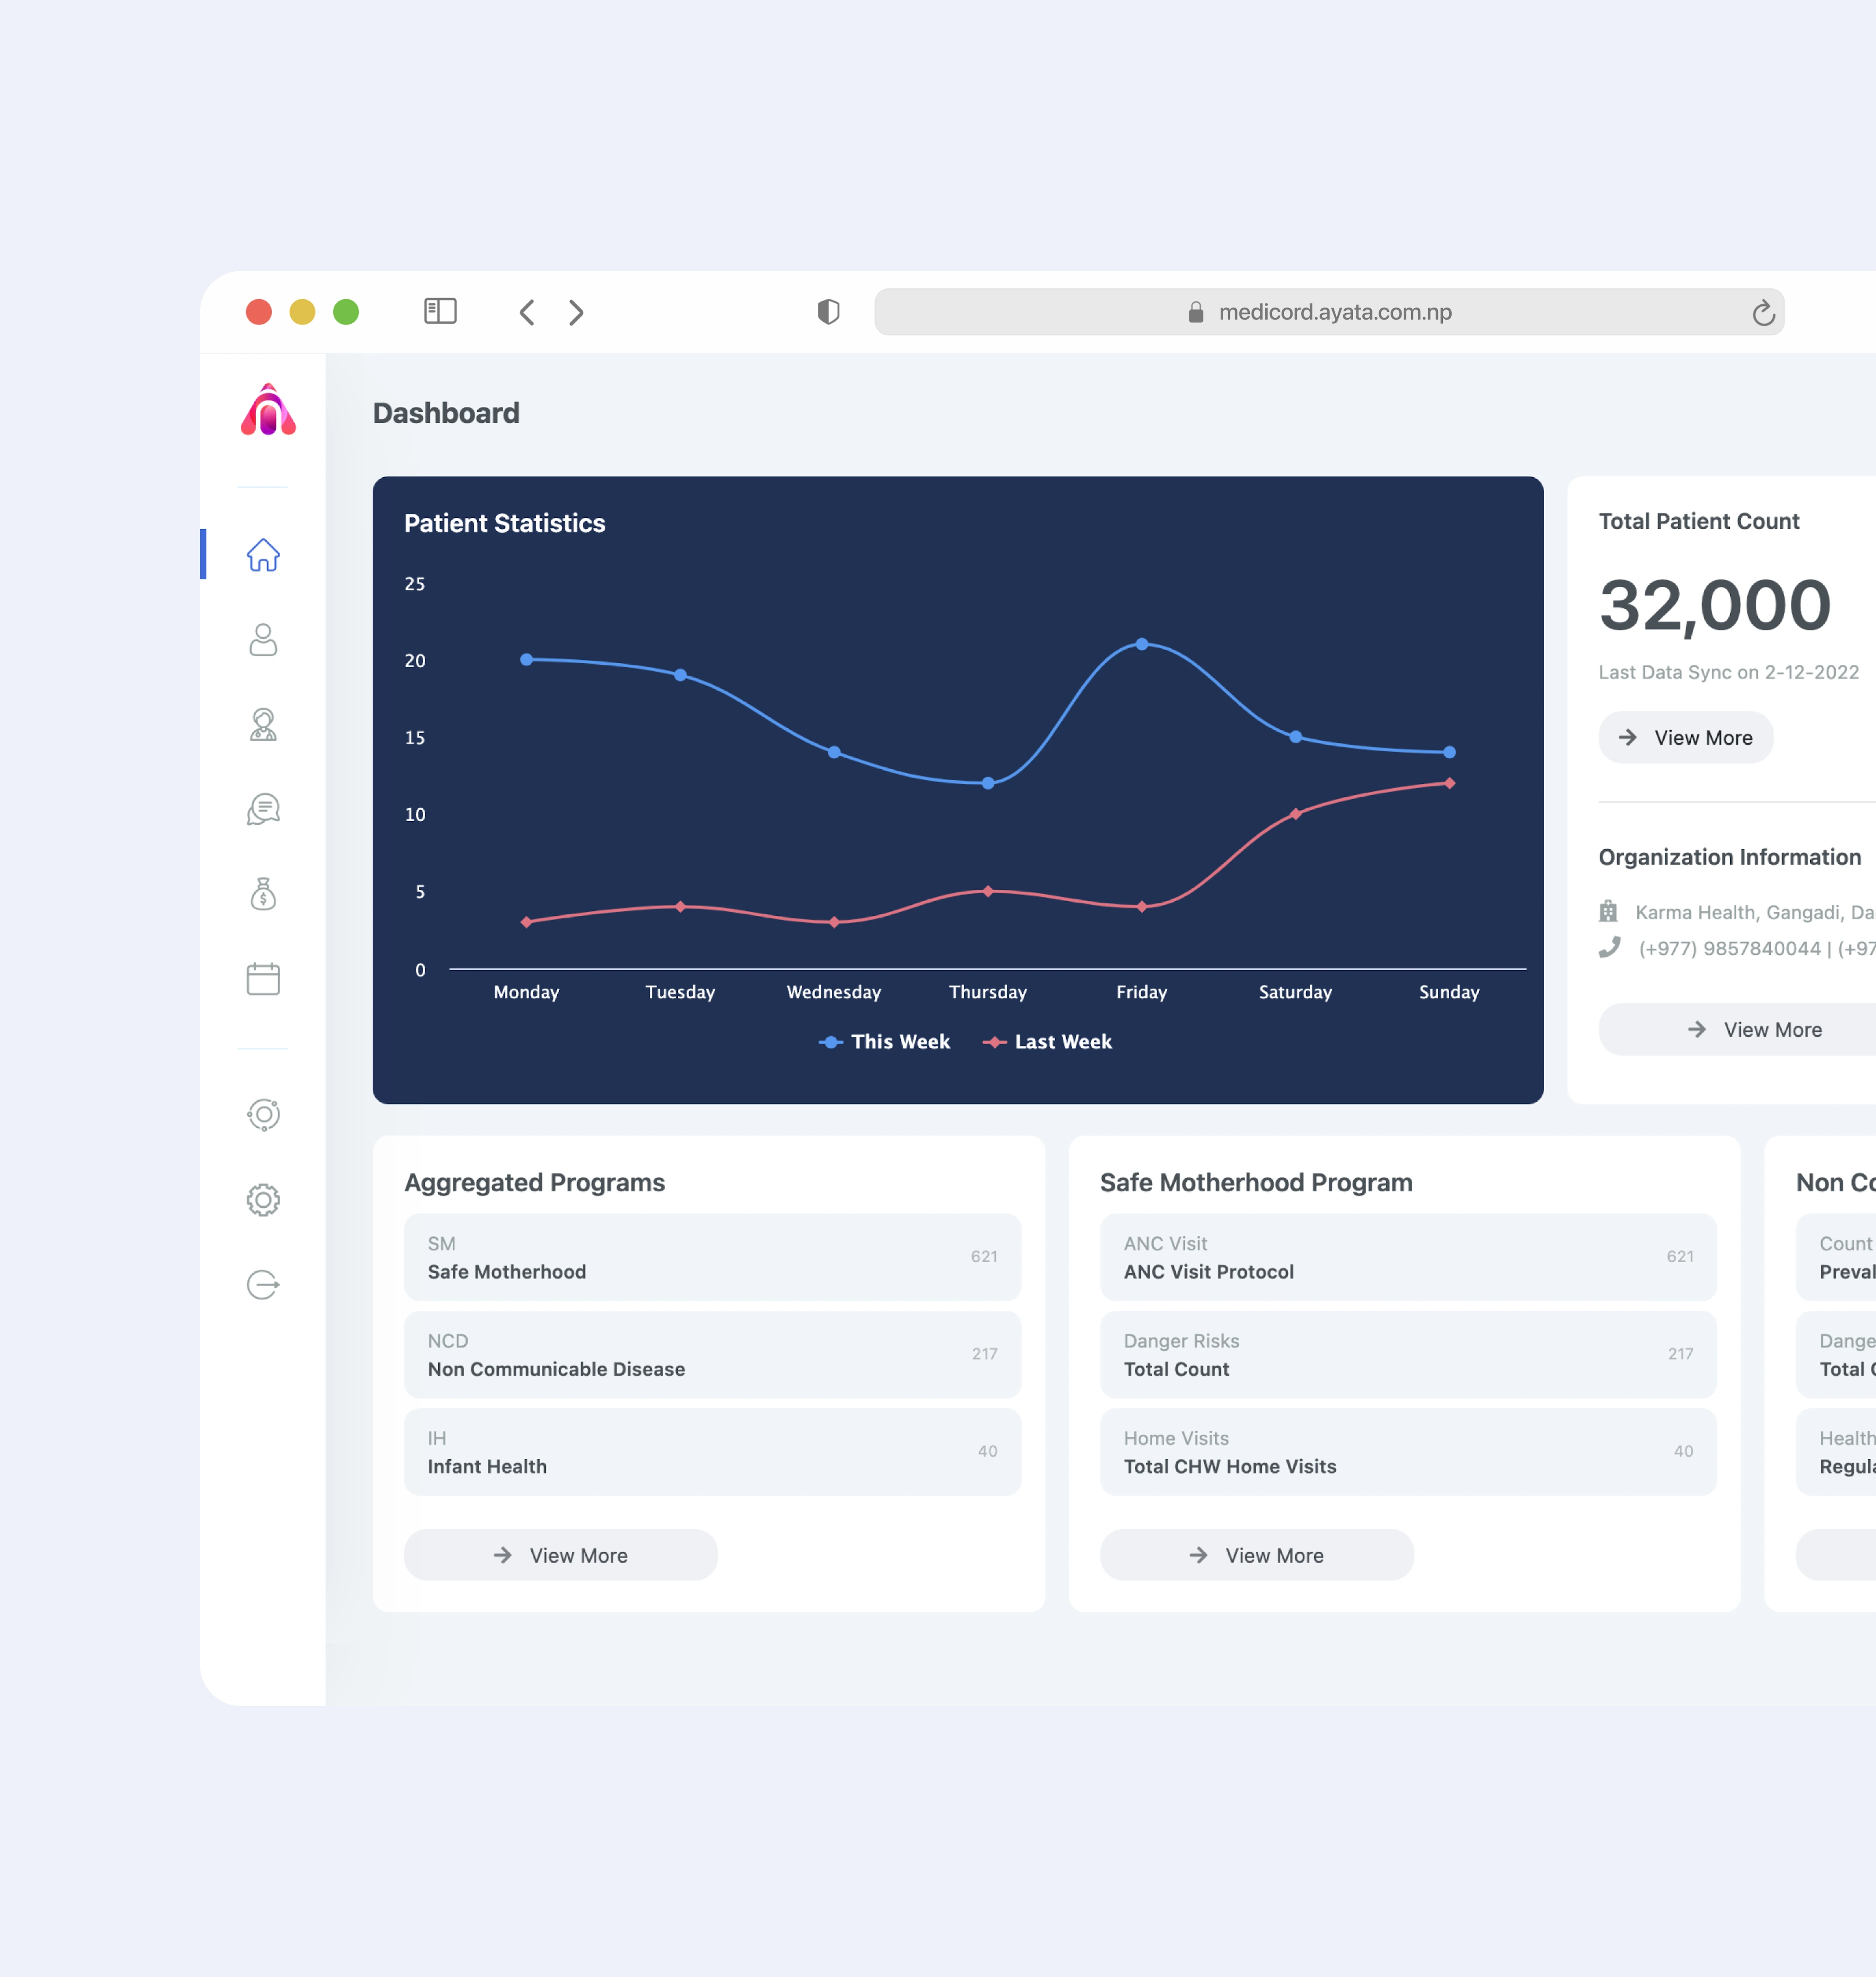Open the chat messages sidebar icon
This screenshot has width=1876, height=1977.
click(263, 809)
